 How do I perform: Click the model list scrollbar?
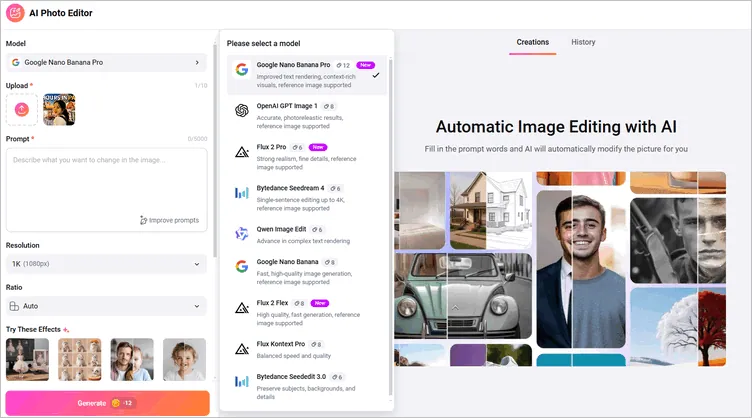390,227
